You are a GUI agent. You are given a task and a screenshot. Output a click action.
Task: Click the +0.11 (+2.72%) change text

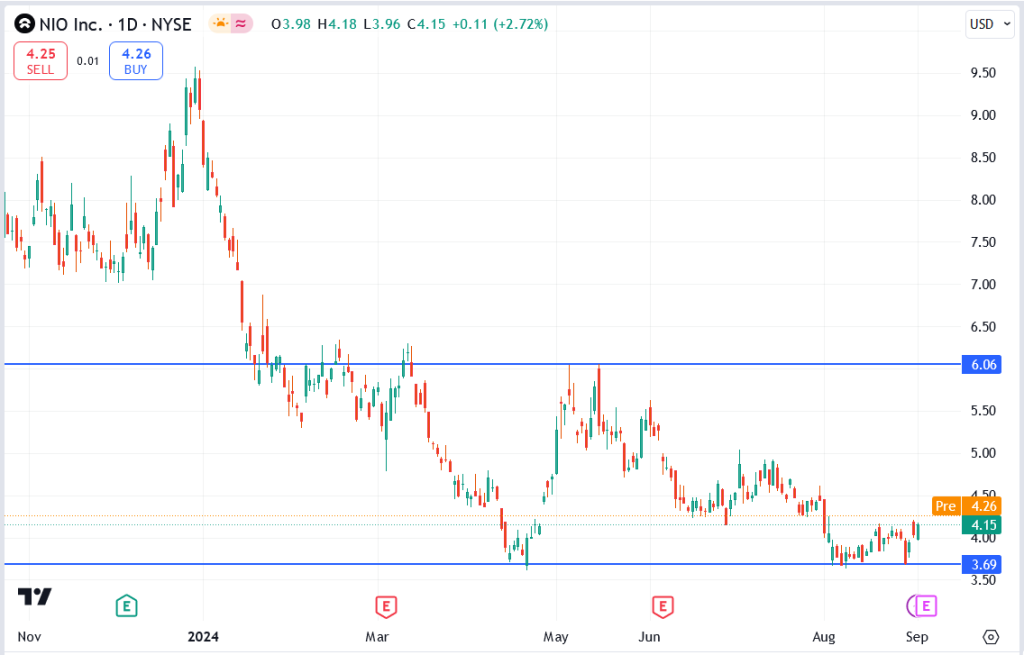[500, 24]
